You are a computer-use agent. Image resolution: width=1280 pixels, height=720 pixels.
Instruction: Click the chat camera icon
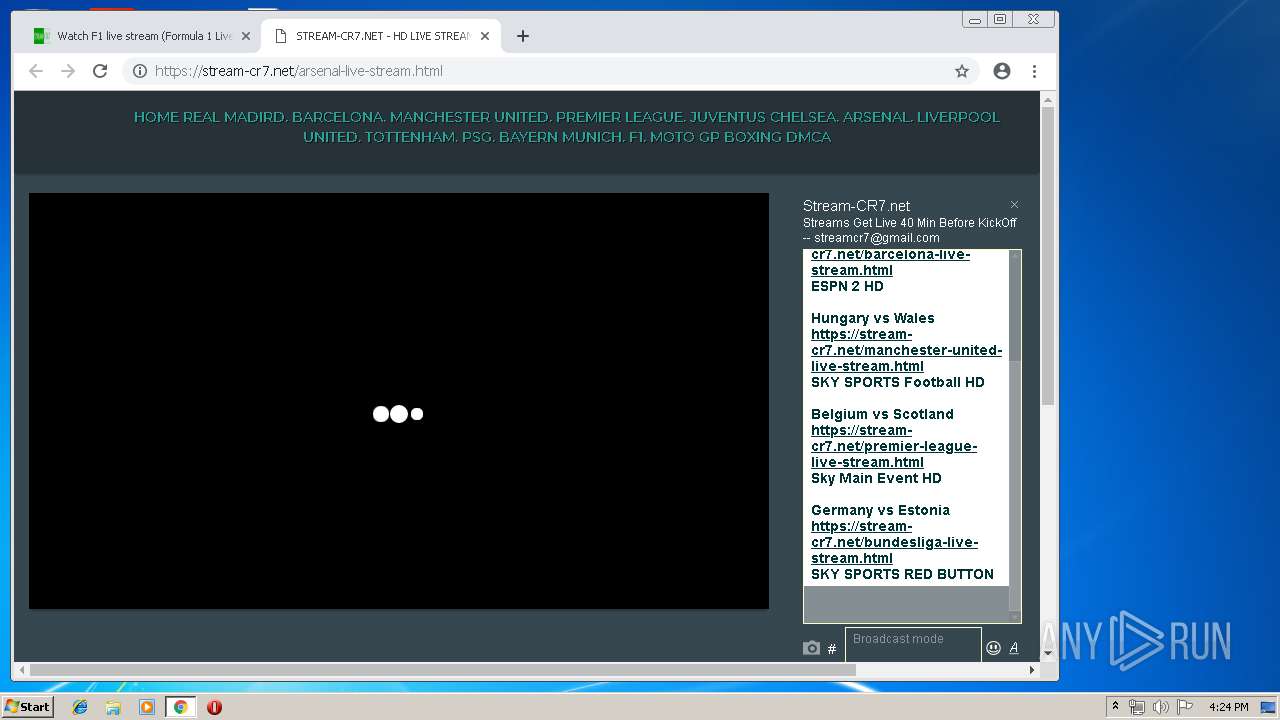[811, 648]
